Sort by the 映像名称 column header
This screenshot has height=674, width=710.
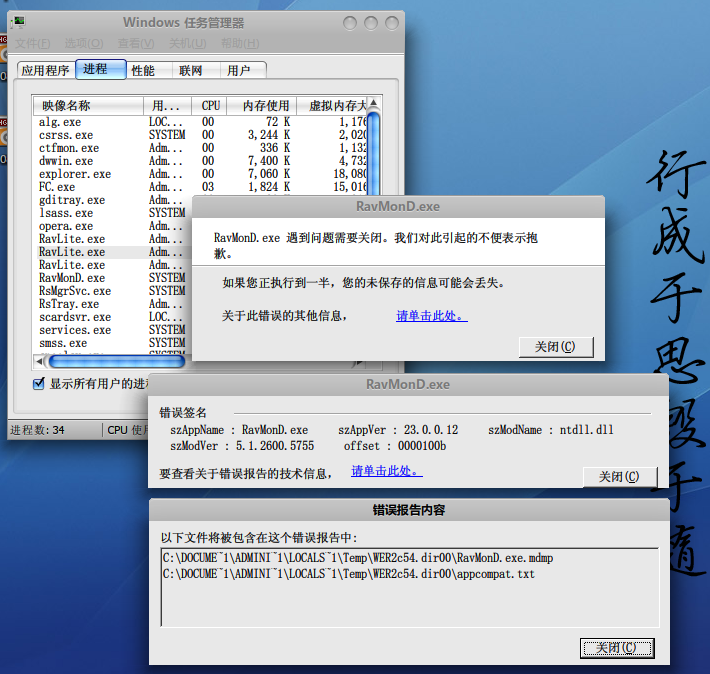coord(88,106)
